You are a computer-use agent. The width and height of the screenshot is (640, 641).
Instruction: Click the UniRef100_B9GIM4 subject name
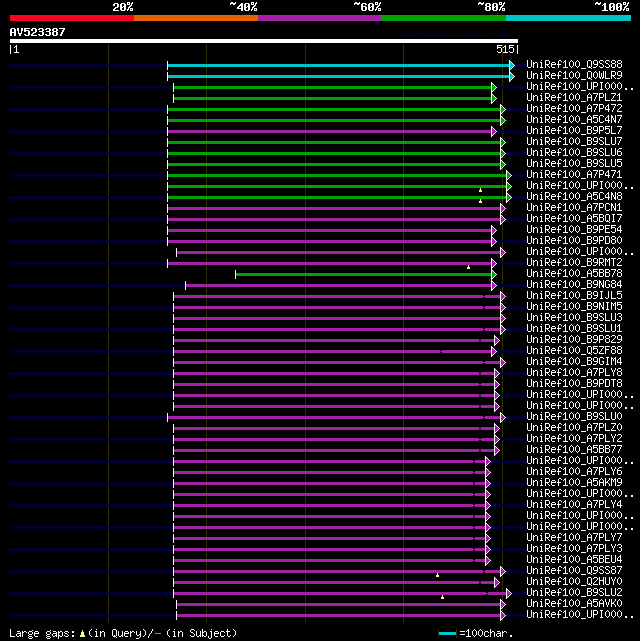574,361
